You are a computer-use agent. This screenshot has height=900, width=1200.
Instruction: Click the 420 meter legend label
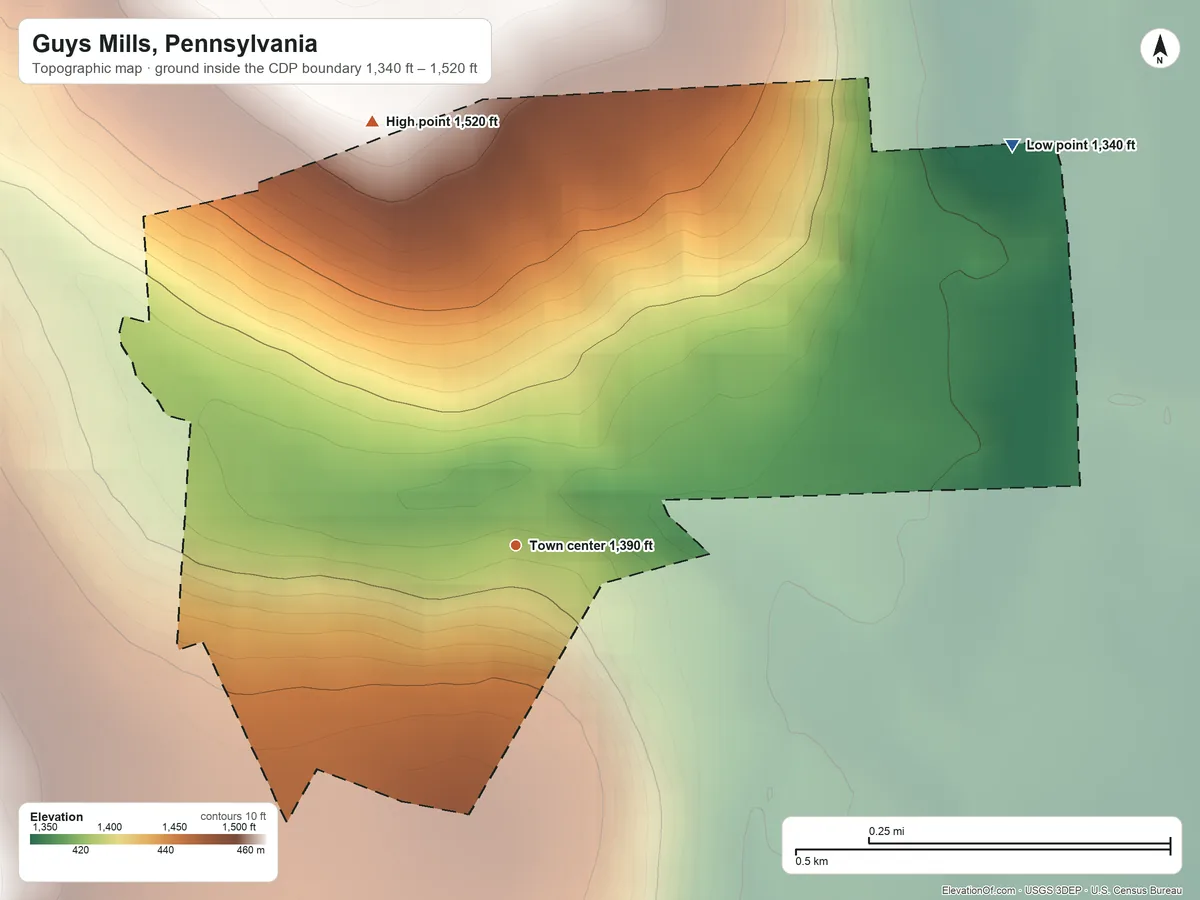point(80,851)
